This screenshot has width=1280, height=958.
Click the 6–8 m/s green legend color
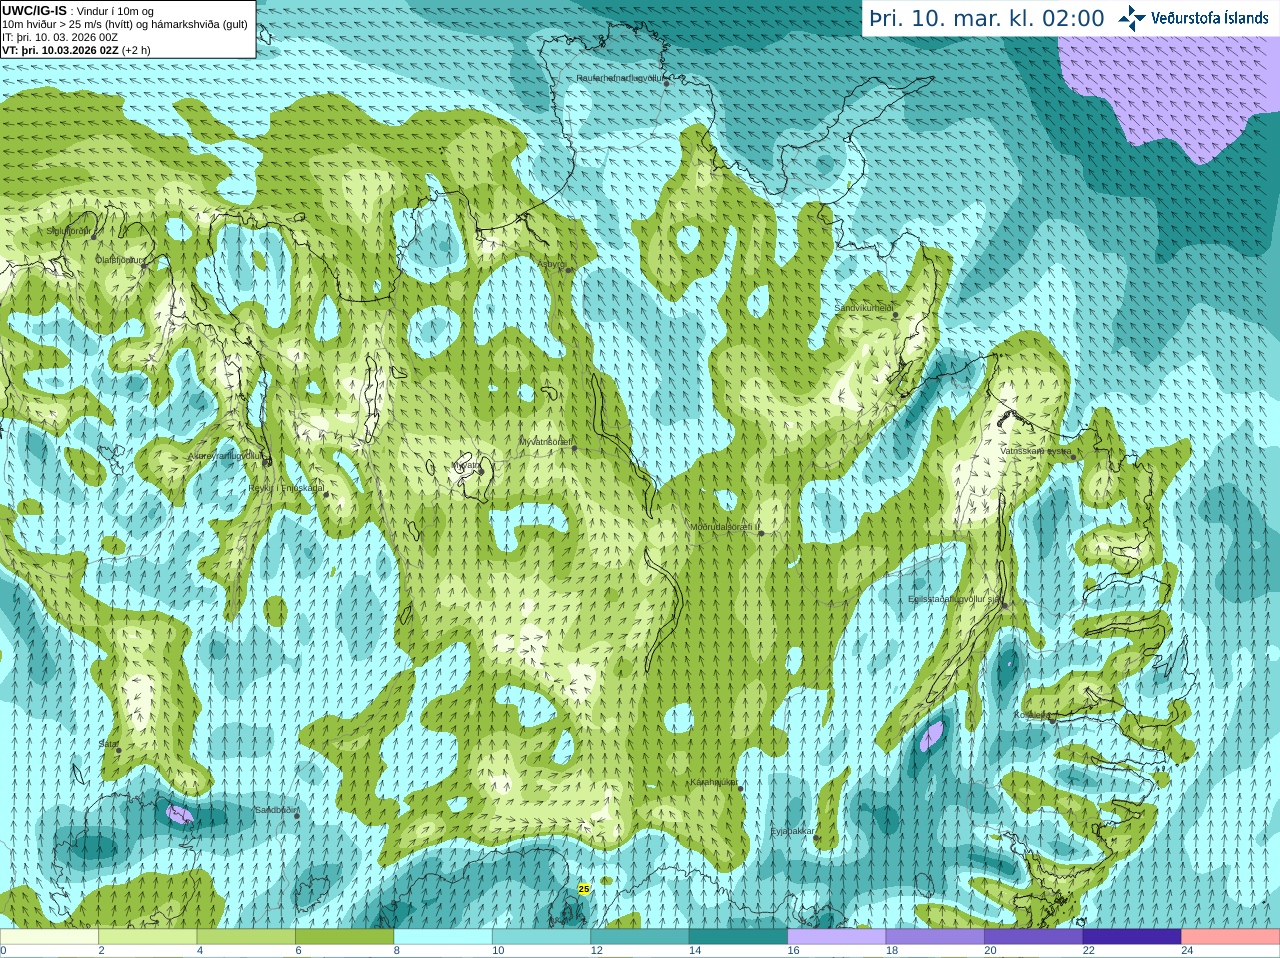(x=345, y=937)
